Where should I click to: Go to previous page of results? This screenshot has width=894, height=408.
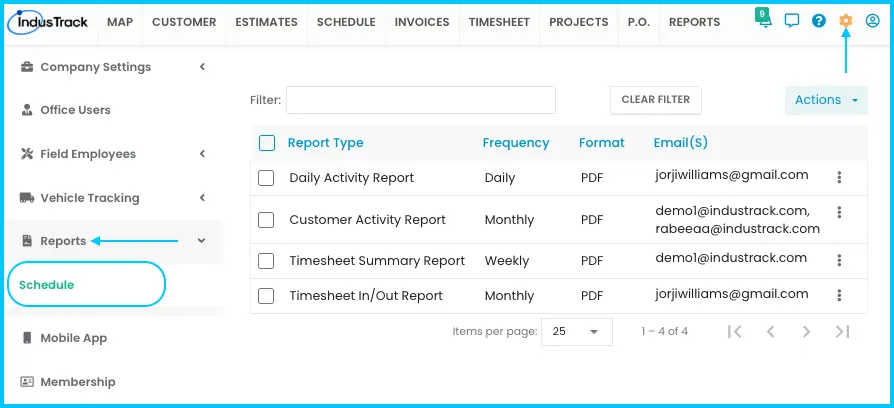coord(770,332)
